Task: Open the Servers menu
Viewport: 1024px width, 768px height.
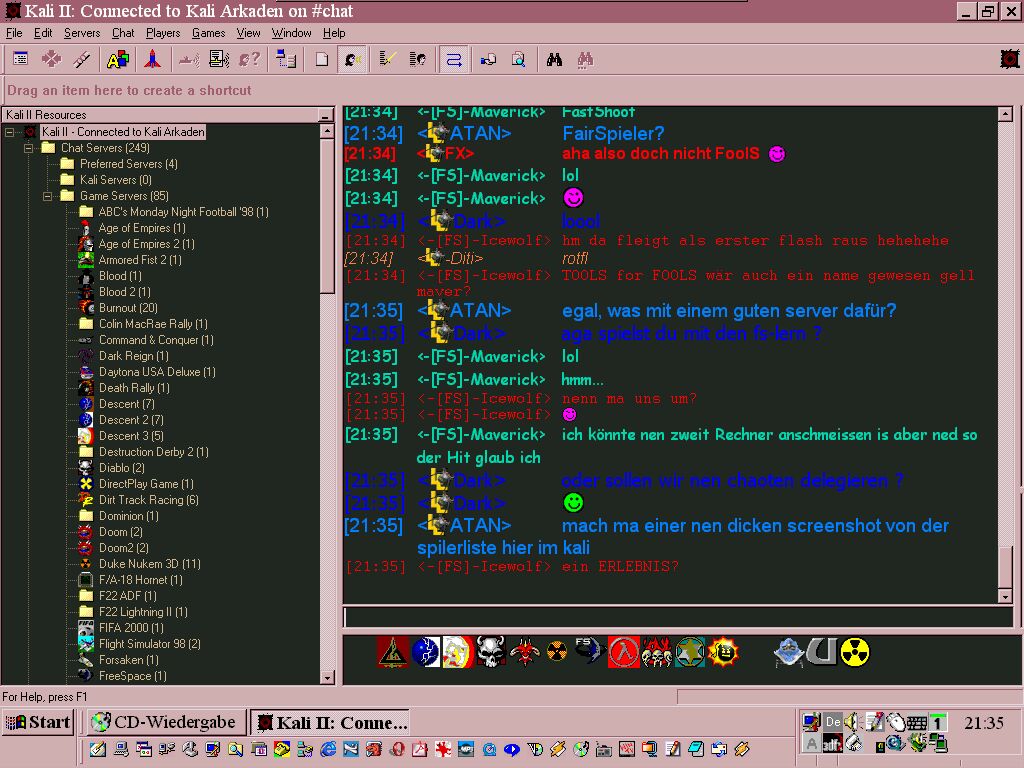Action: (82, 33)
